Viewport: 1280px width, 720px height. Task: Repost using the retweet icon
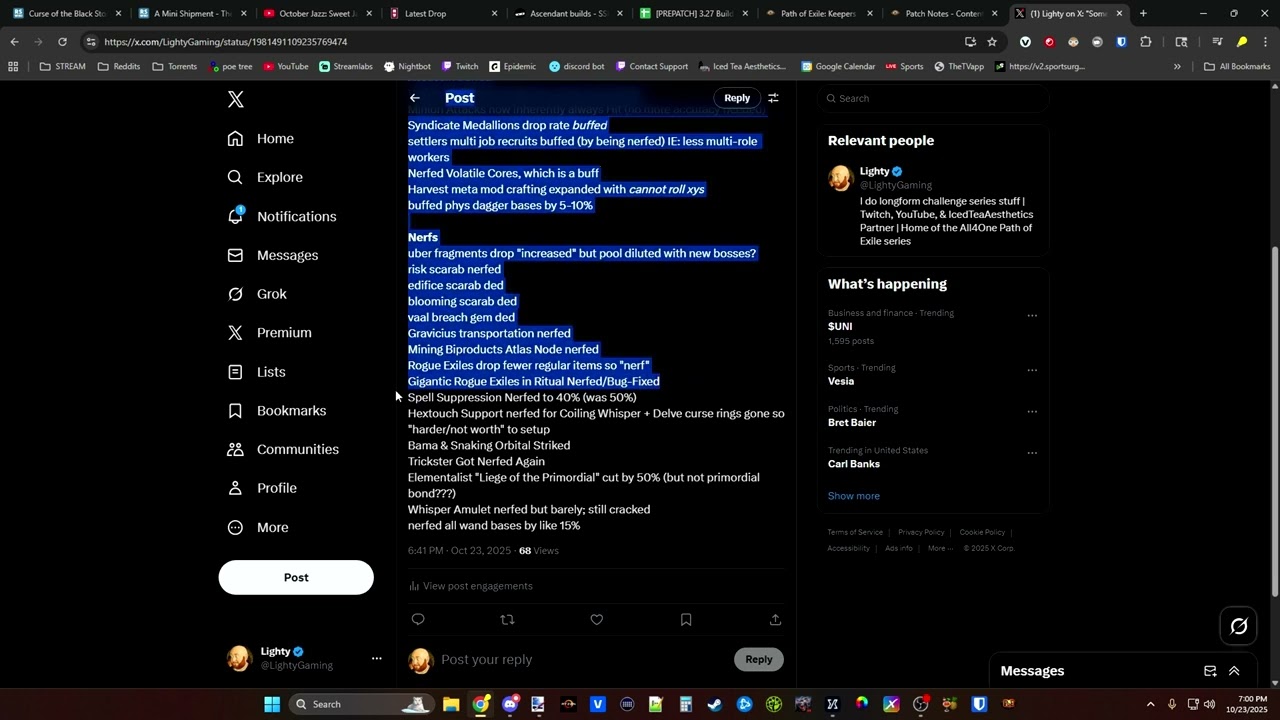pyautogui.click(x=507, y=620)
